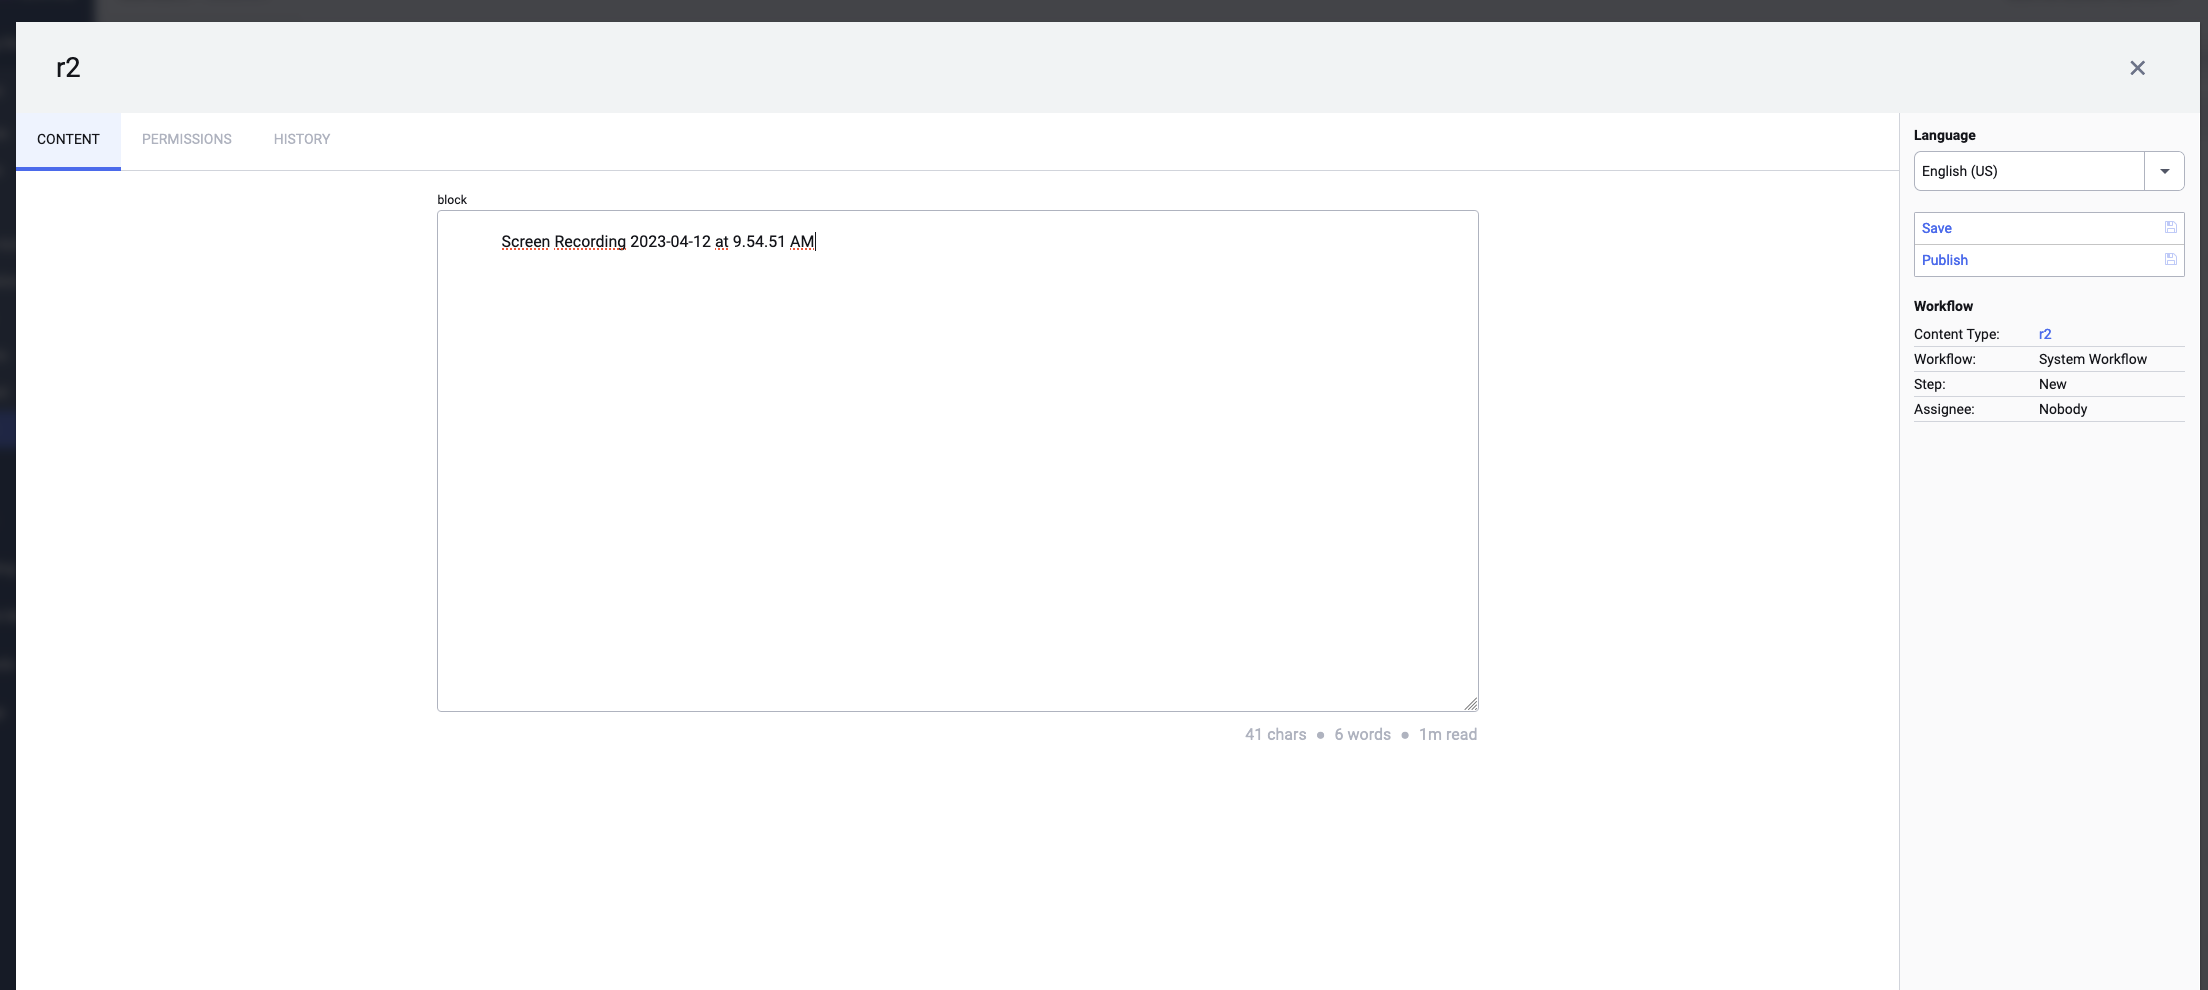
Task: Select the CONTENT tab
Action: tap(68, 139)
